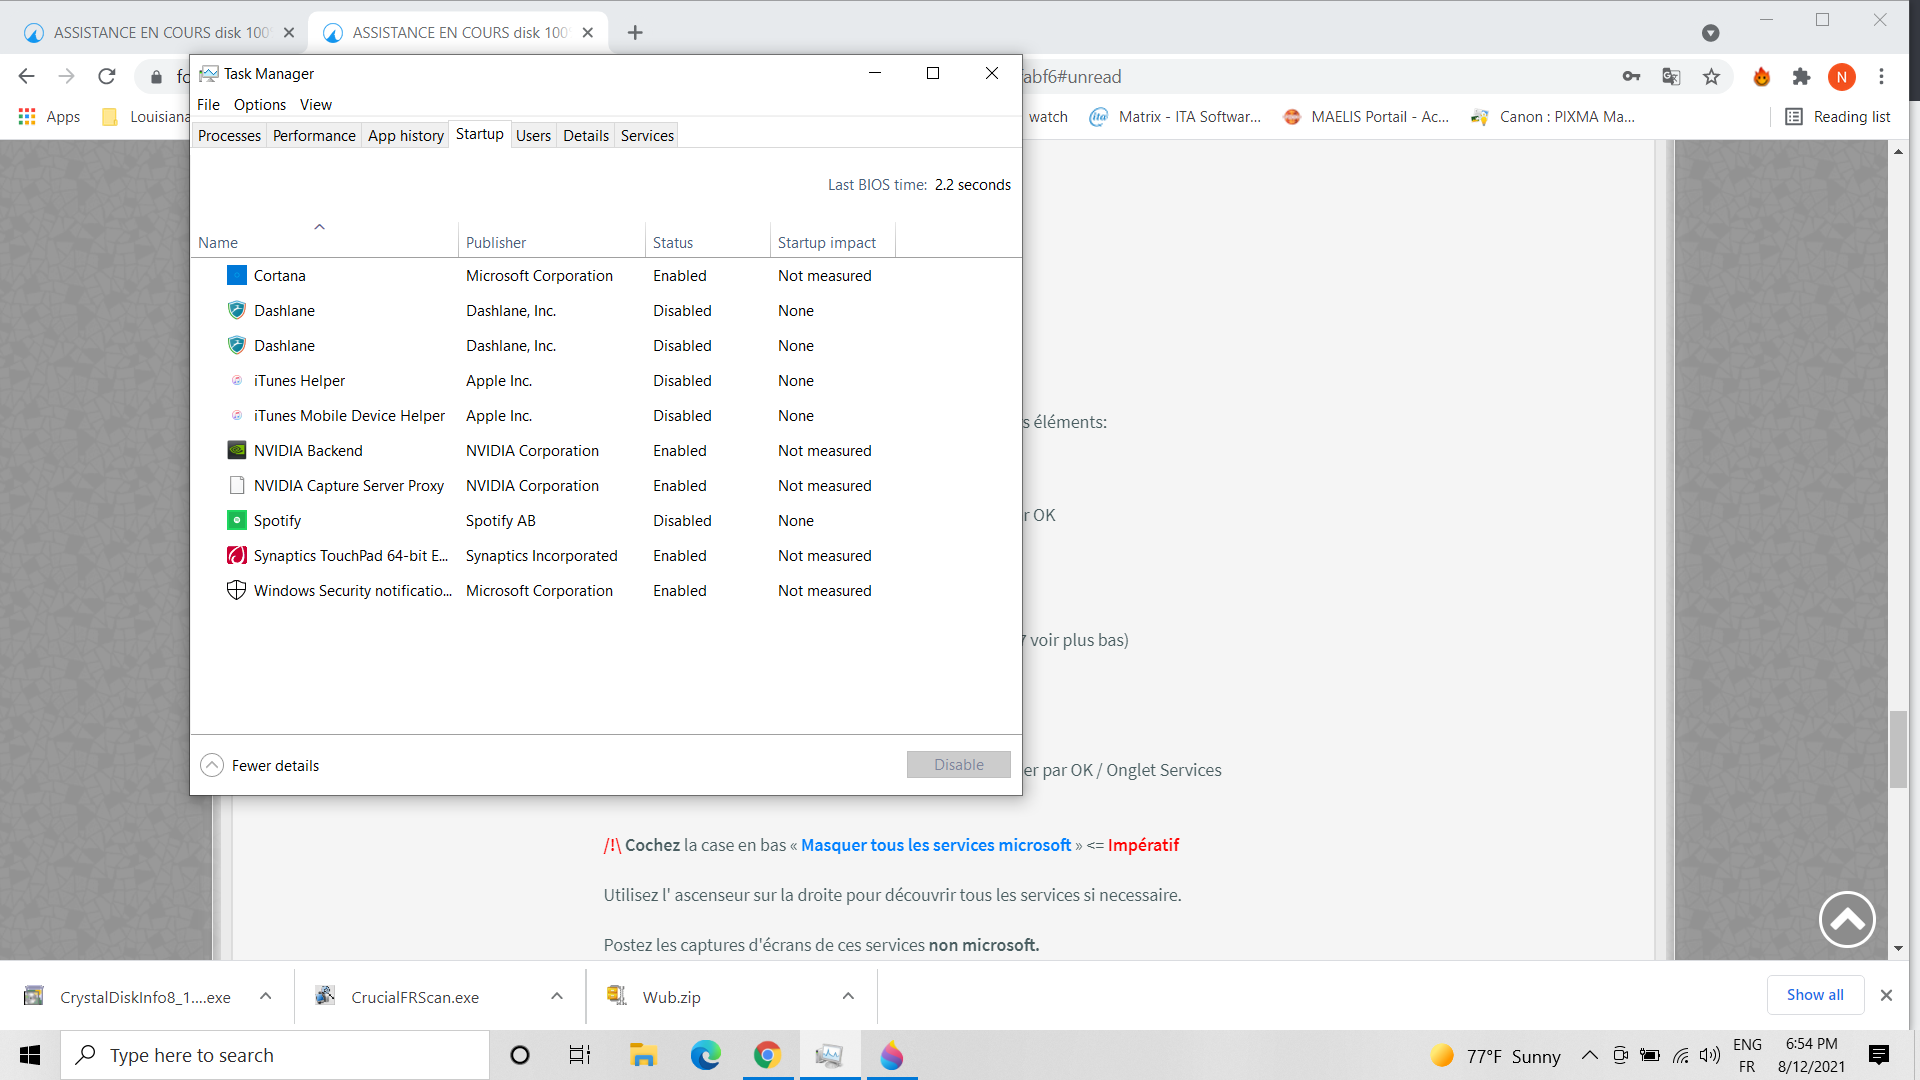Switch to the Details tab
This screenshot has width=1920, height=1080.
(585, 135)
